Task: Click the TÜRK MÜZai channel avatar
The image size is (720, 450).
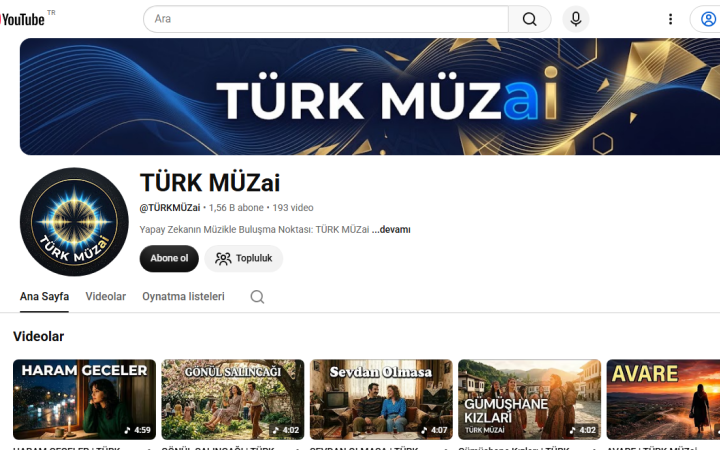Action: click(x=74, y=222)
